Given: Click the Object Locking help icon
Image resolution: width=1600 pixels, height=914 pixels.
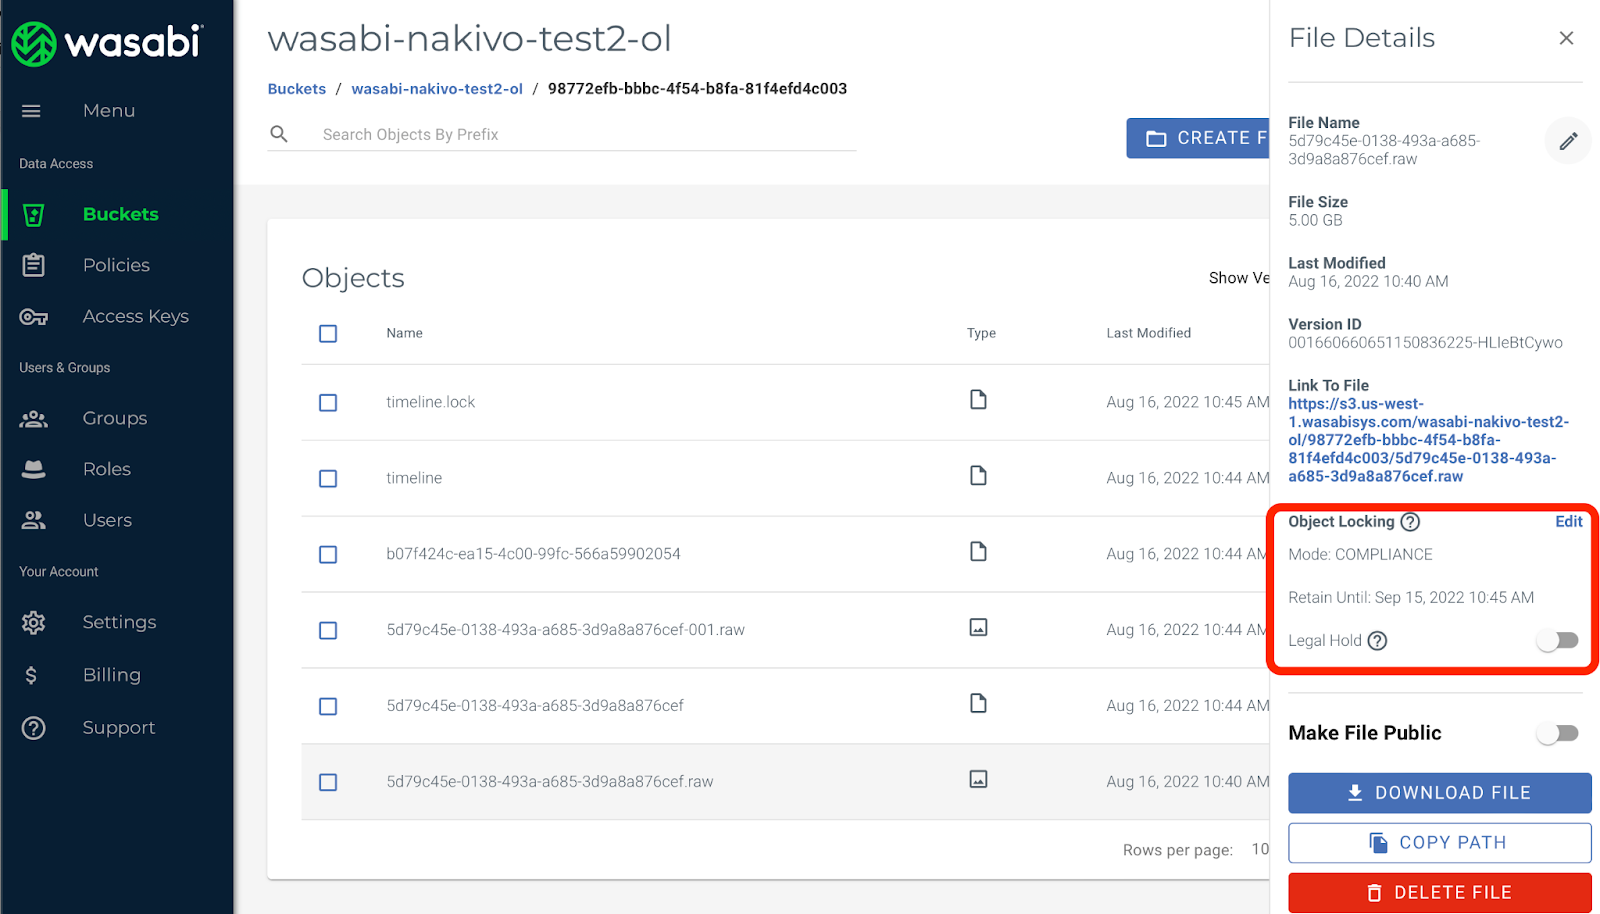Looking at the screenshot, I should pyautogui.click(x=1410, y=522).
